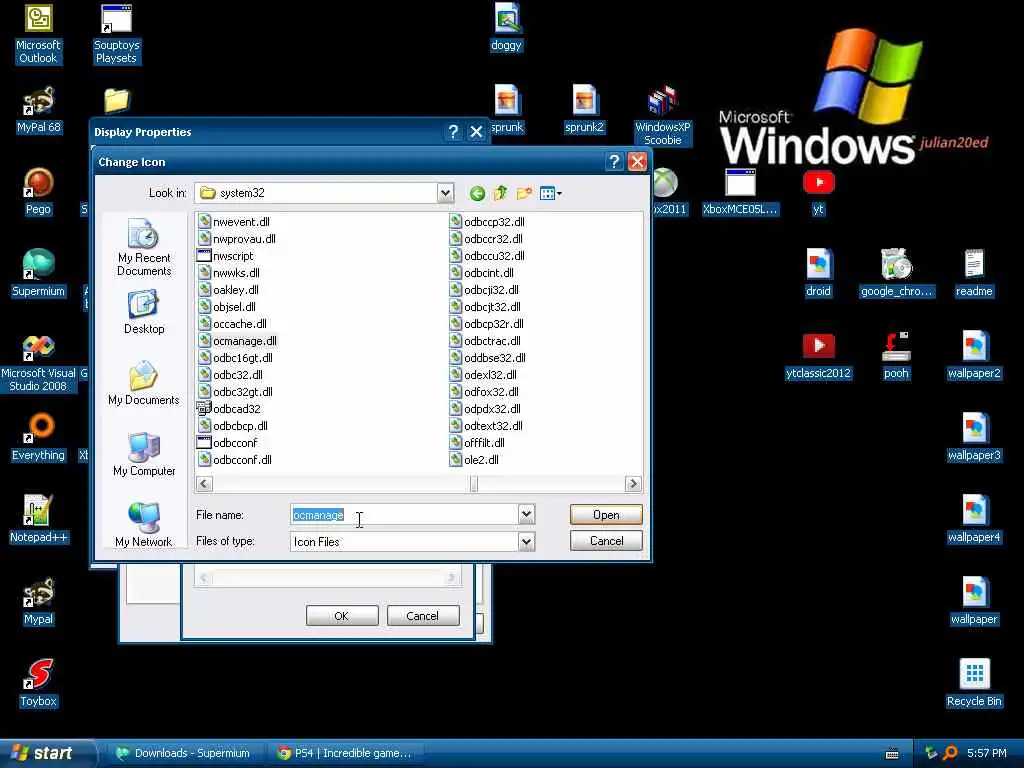Open My Documents in places bar
The image size is (1024, 768).
[x=144, y=383]
